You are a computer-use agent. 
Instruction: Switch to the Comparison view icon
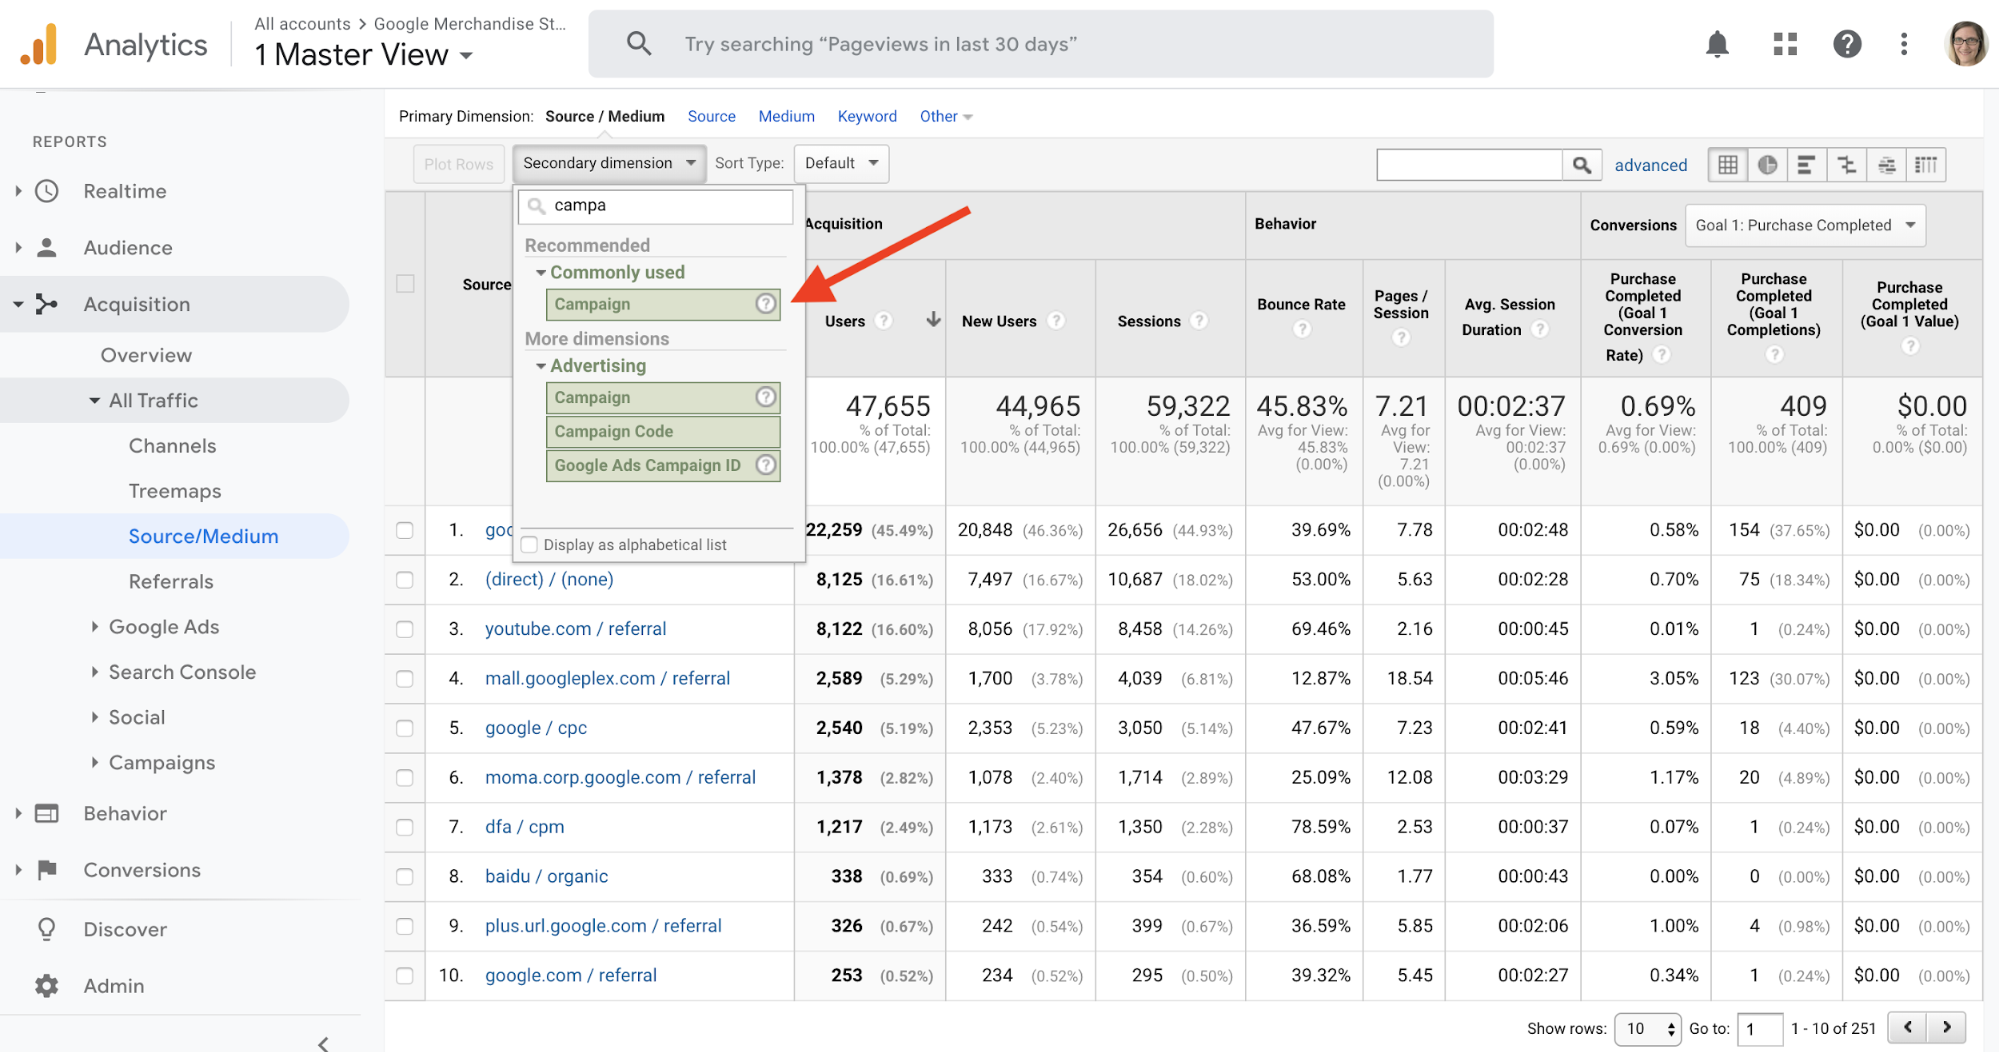pyautogui.click(x=1846, y=165)
